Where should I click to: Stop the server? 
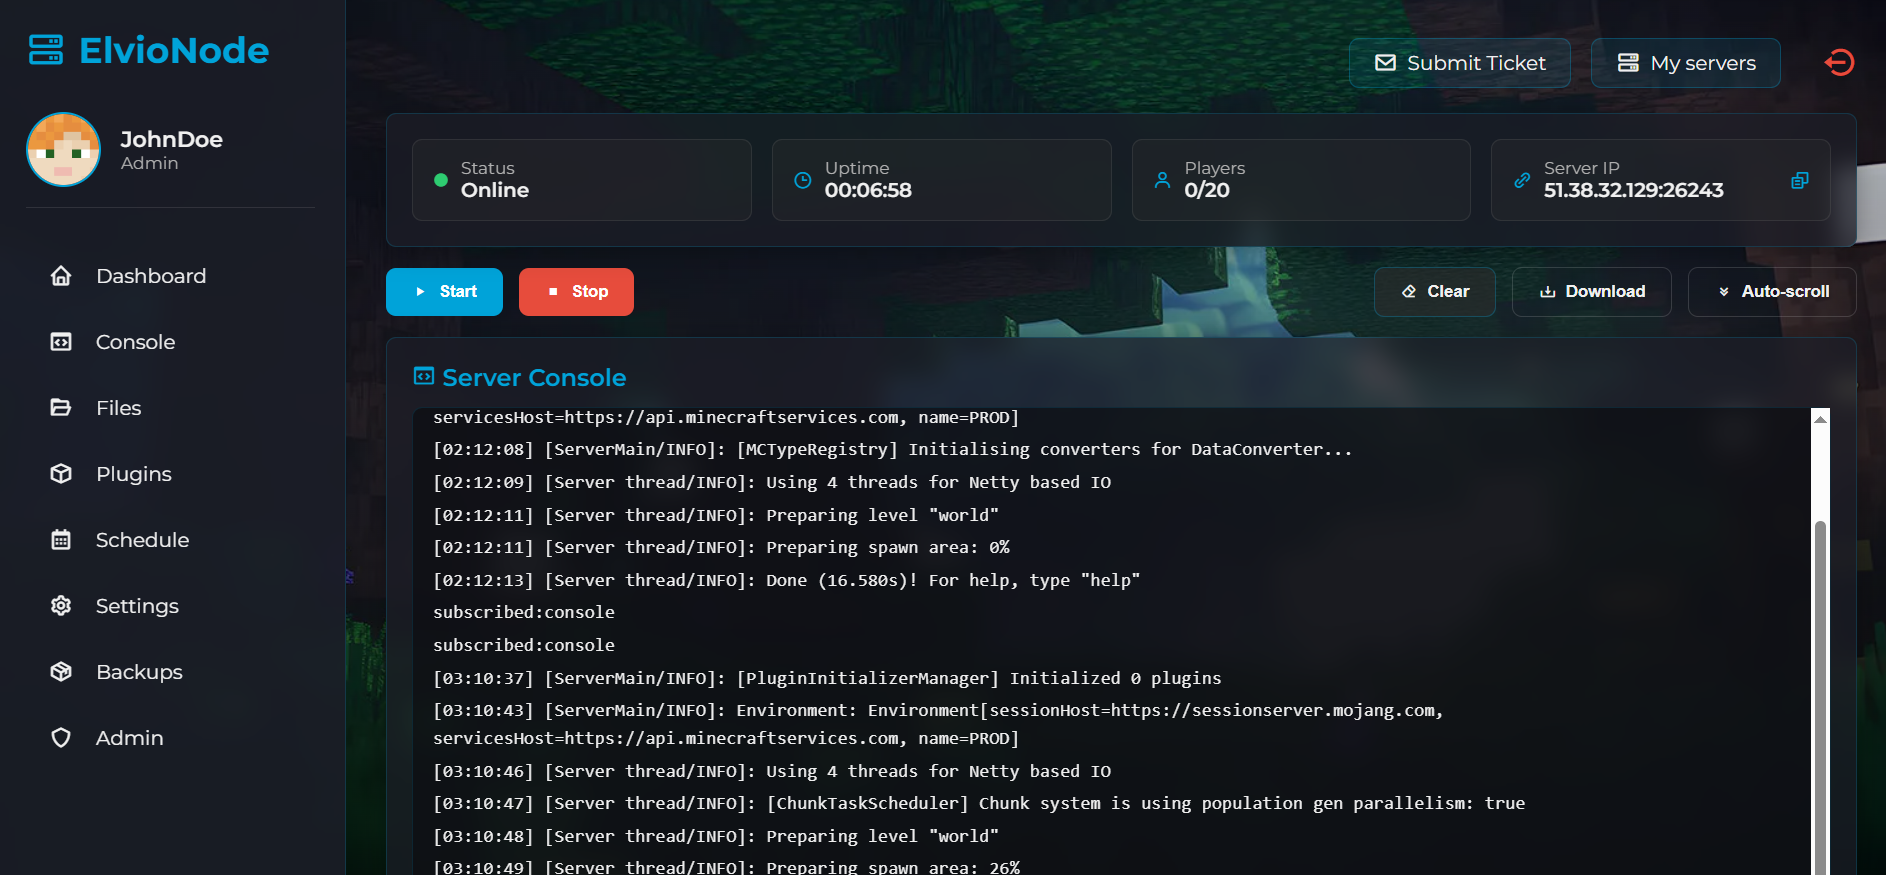pos(576,292)
